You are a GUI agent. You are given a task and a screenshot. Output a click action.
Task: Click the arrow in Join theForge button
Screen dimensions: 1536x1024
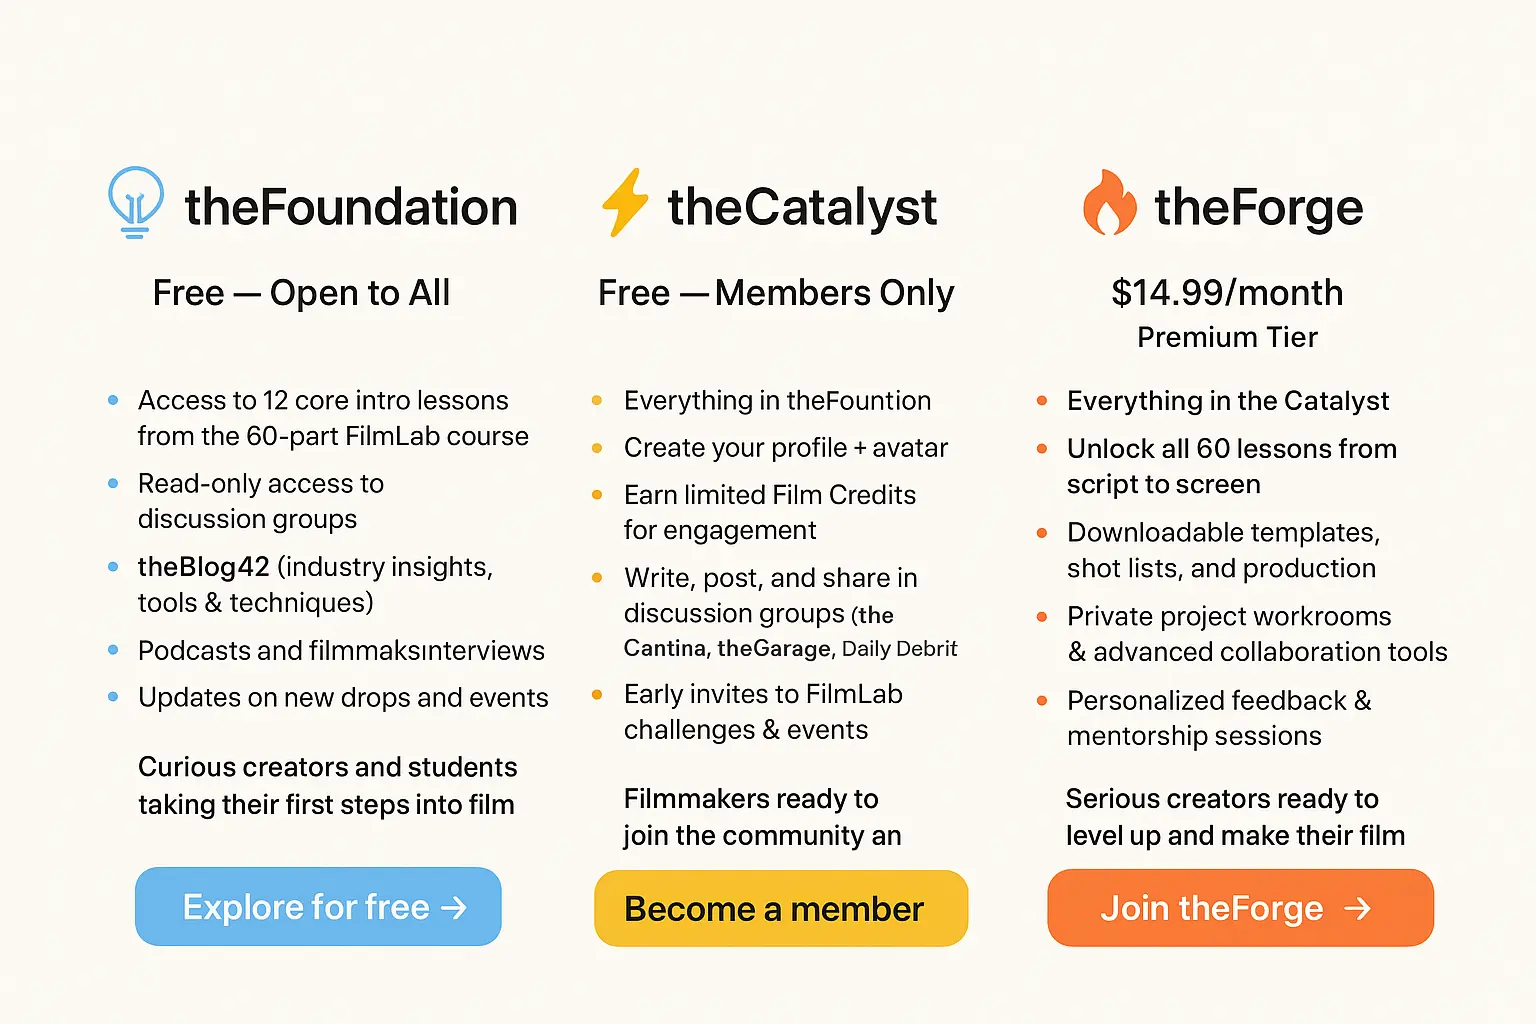point(1357,909)
